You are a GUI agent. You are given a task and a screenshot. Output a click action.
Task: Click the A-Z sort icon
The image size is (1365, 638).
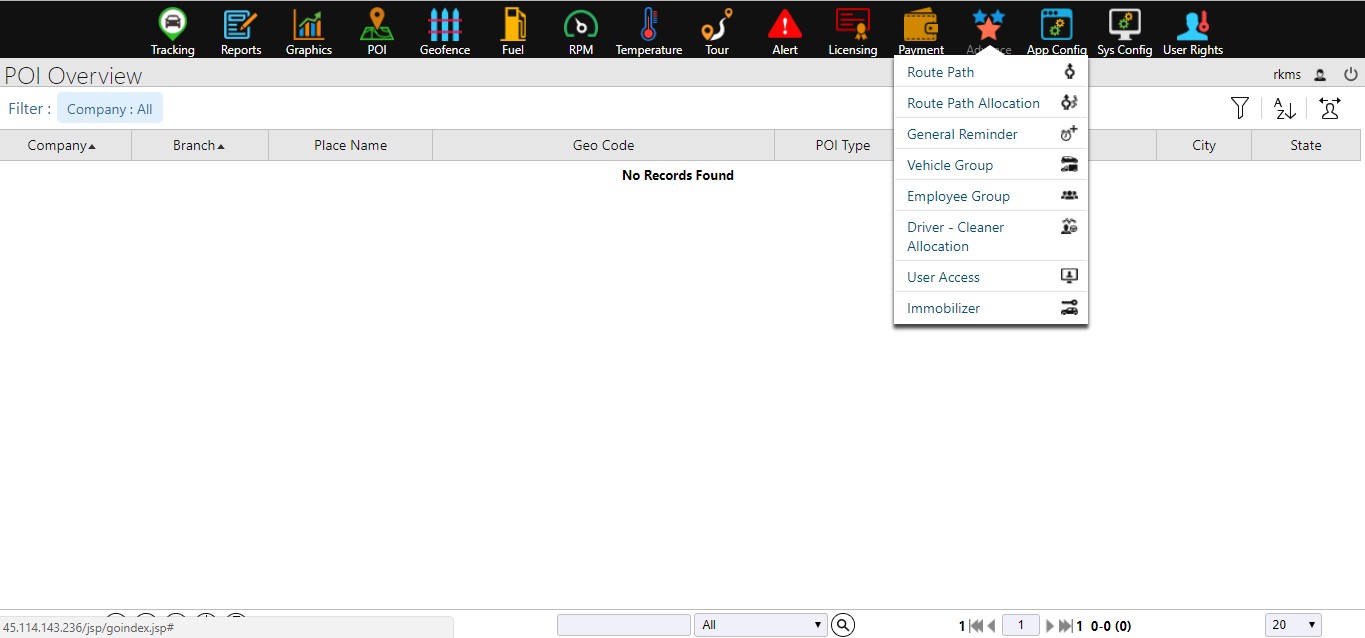tap(1285, 109)
